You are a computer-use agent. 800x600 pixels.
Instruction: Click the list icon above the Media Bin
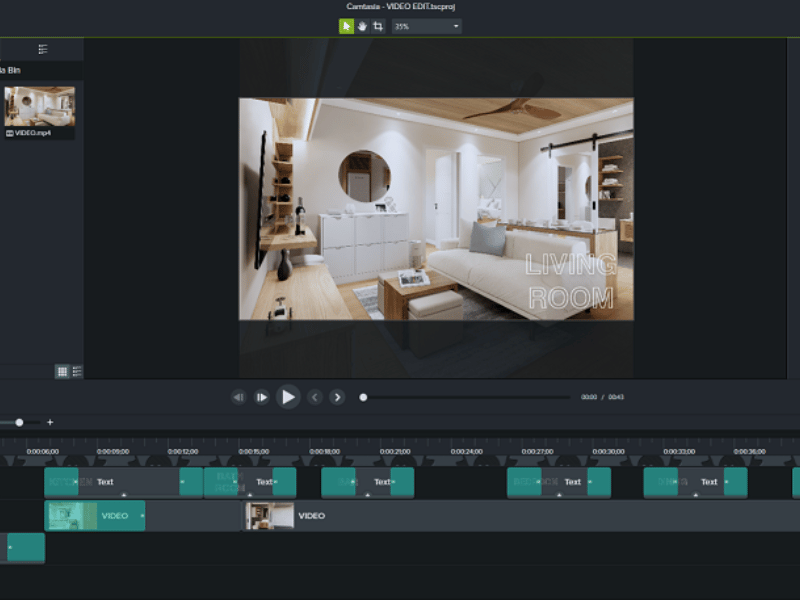pyautogui.click(x=43, y=49)
